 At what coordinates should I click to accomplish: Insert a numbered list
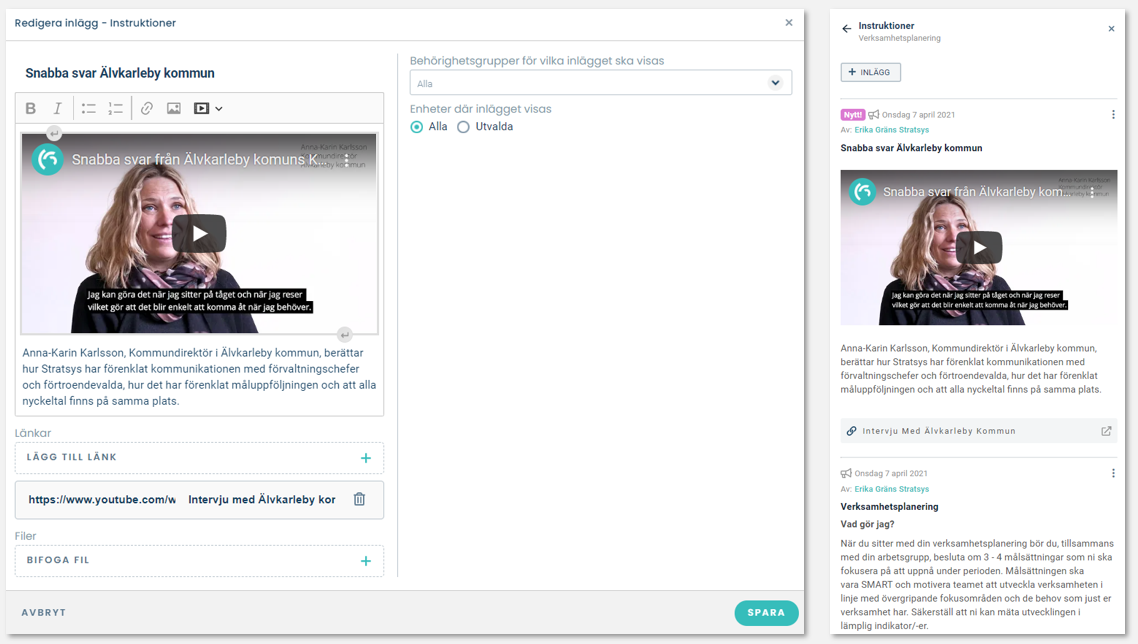point(115,108)
